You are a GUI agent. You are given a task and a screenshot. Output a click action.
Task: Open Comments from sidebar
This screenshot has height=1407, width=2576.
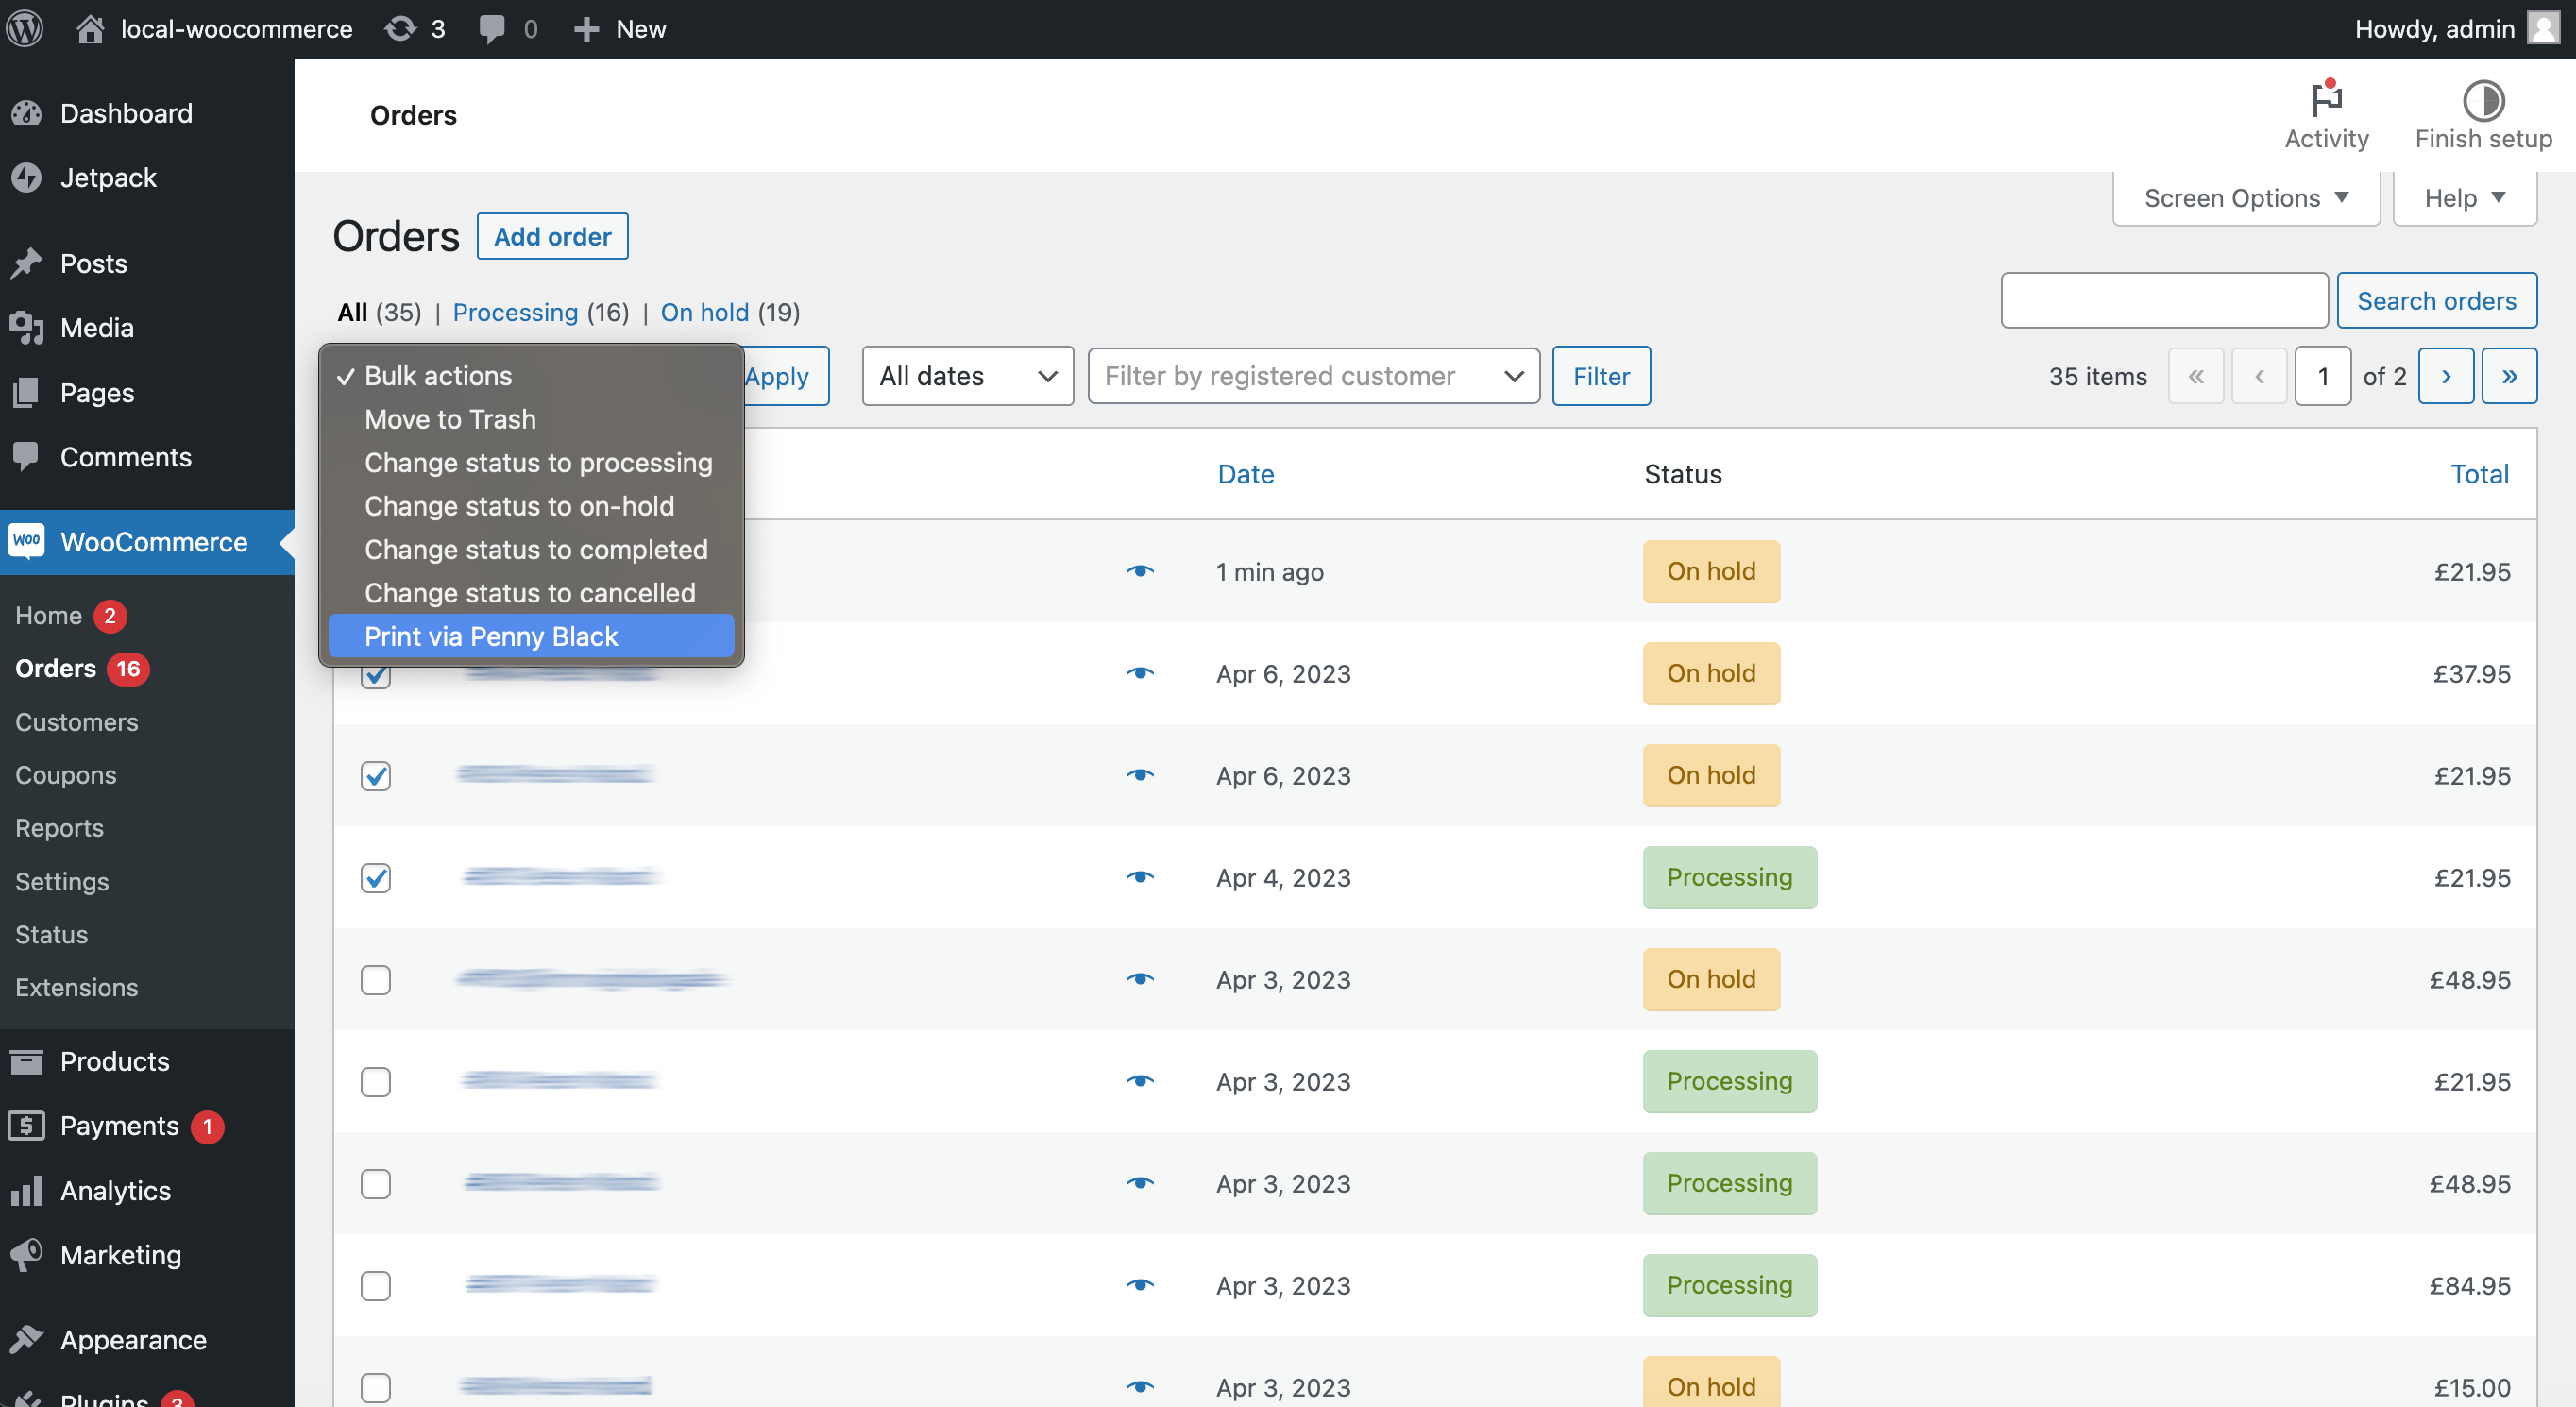(147, 457)
